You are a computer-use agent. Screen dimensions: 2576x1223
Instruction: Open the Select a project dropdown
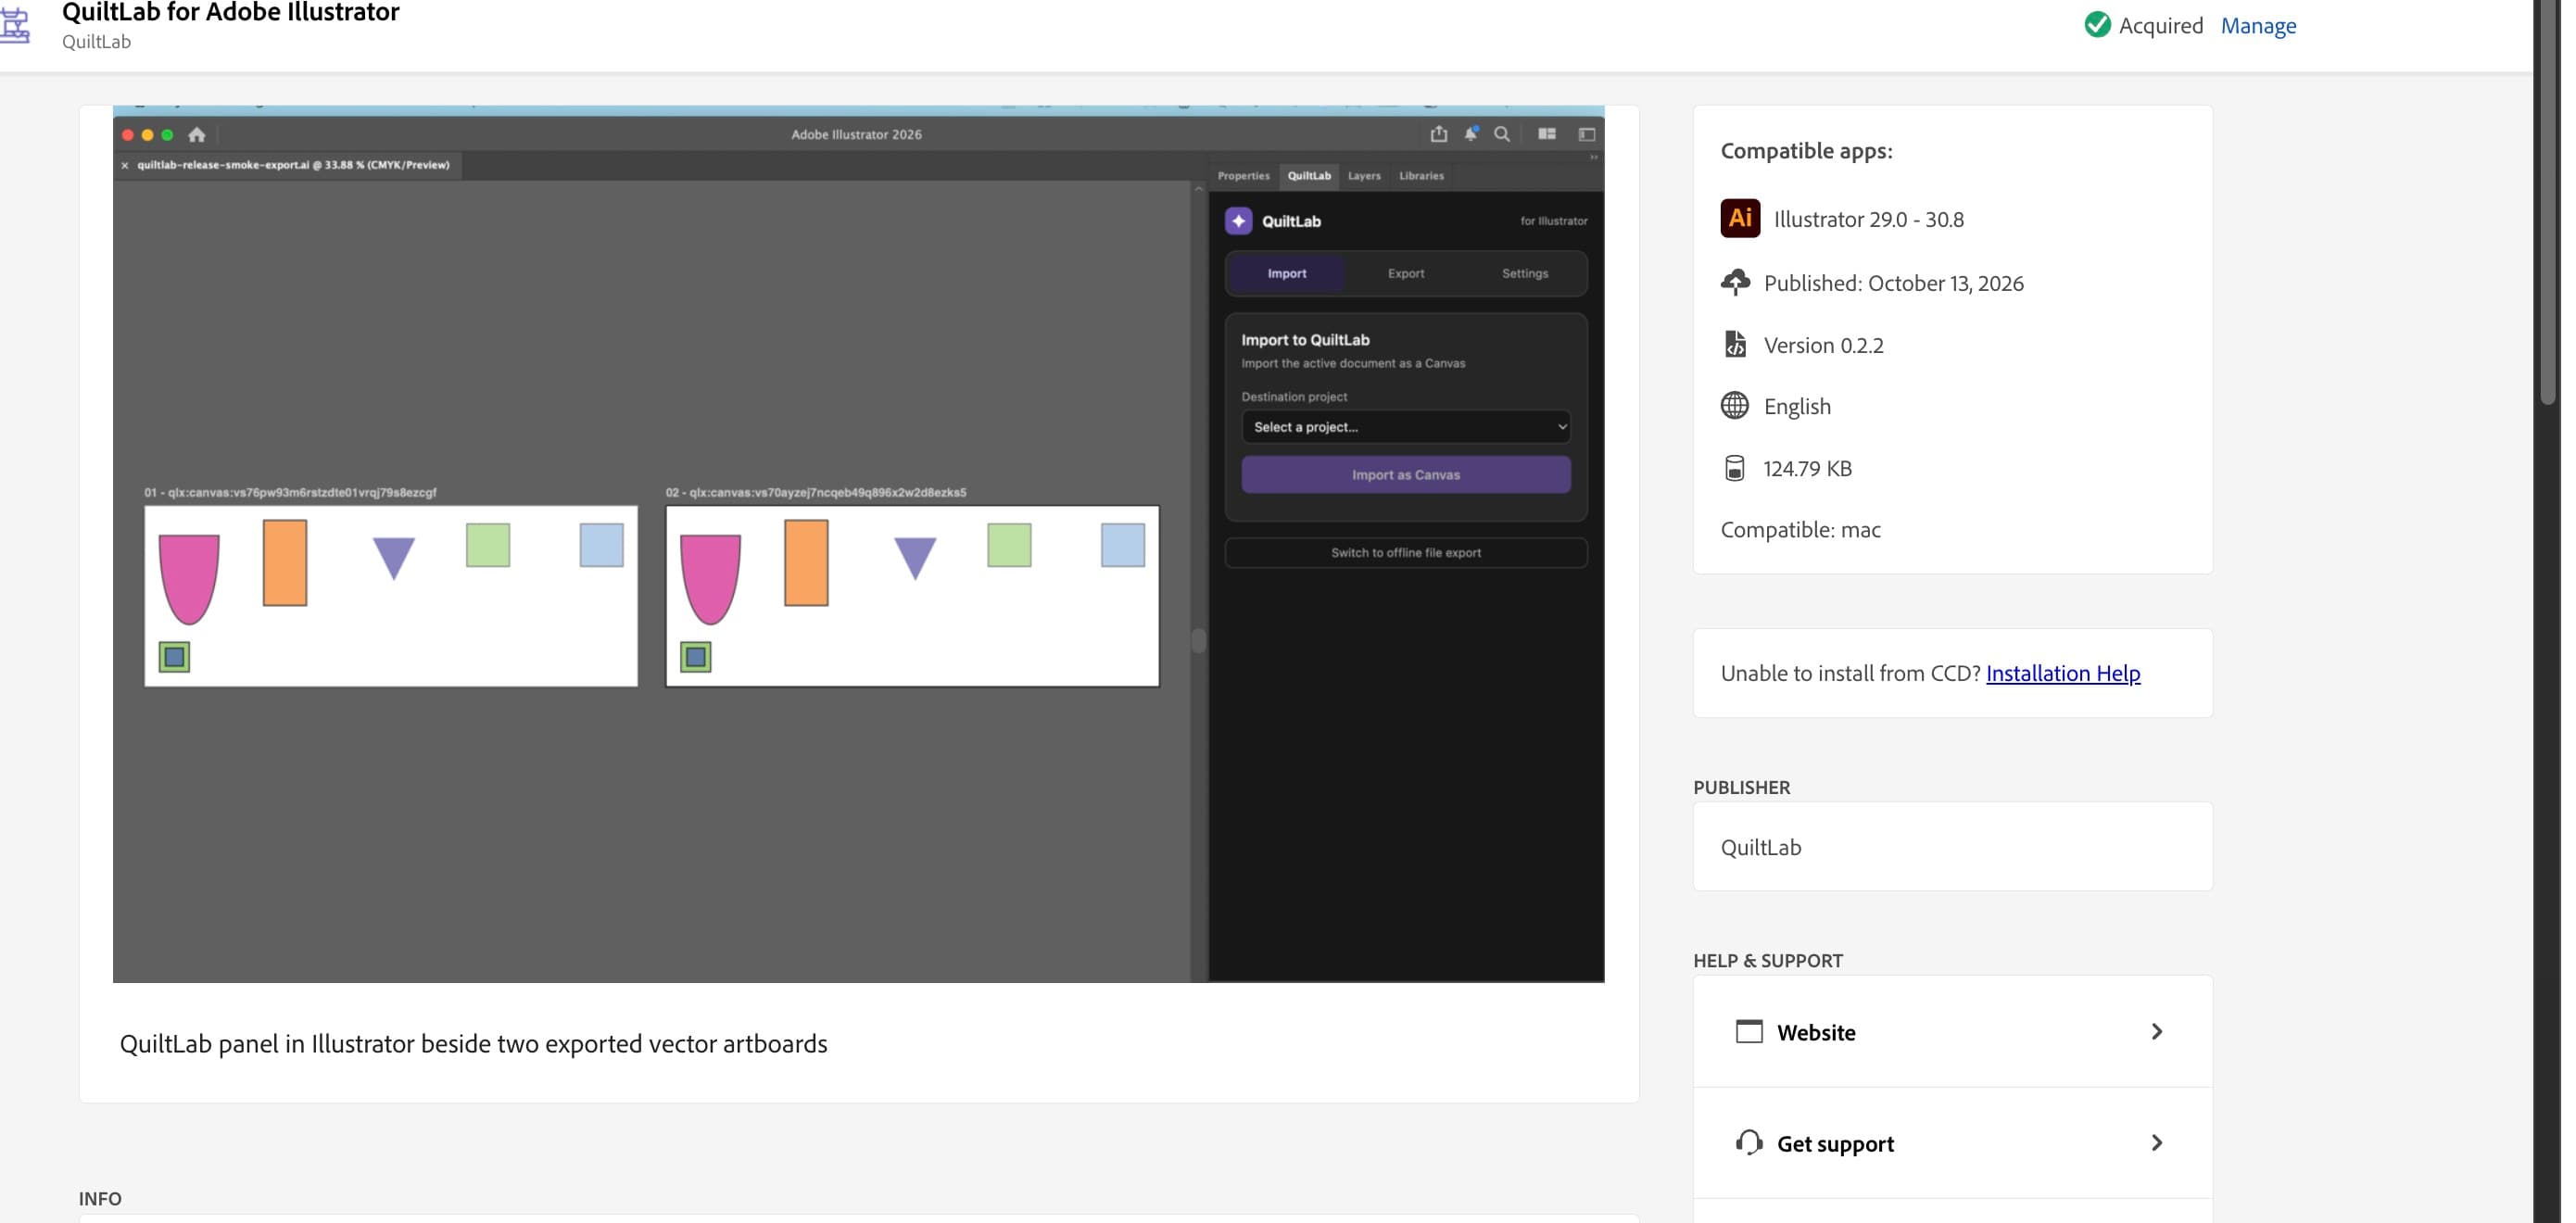(x=1406, y=427)
